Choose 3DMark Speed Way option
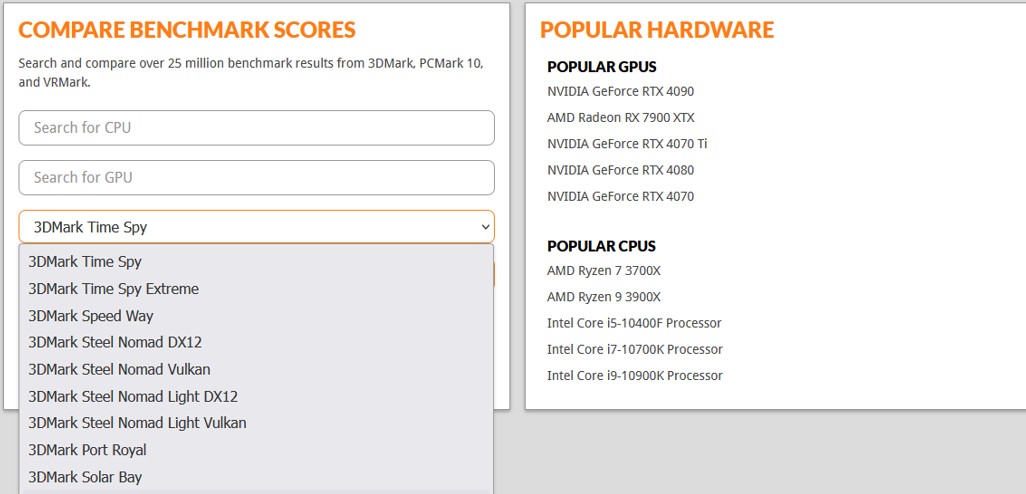Screen dimensions: 1026x494 256,316
